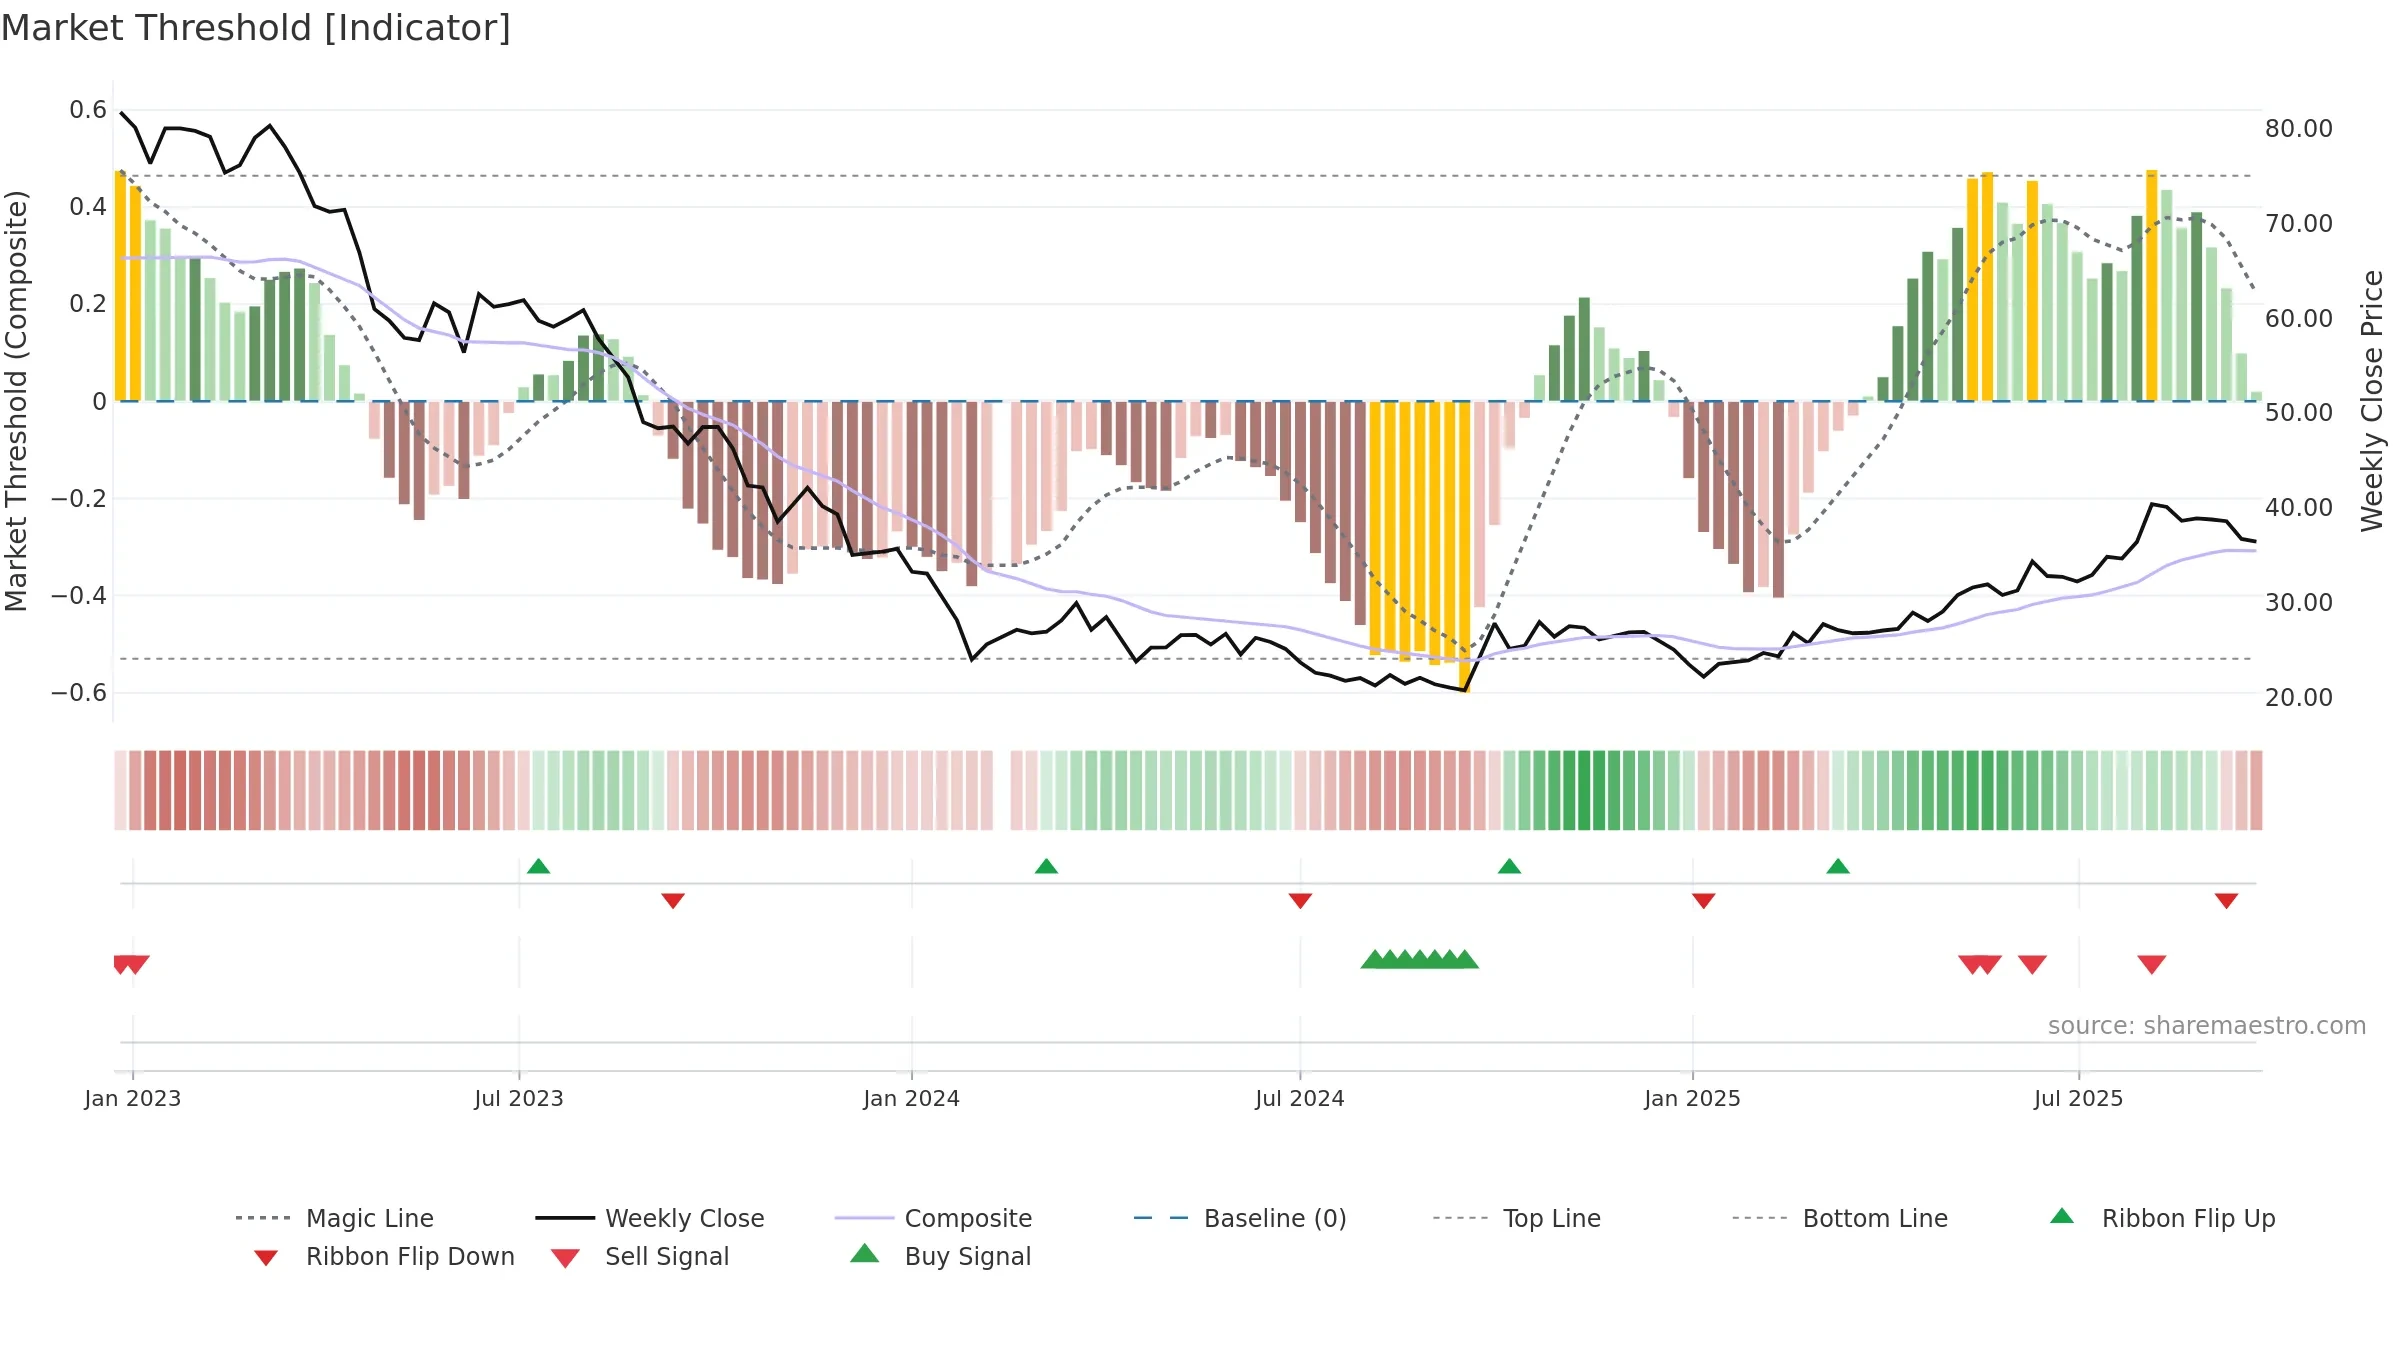Select the ribbon flip up marker near Mar 2025
The image size is (2400, 1350).
click(1838, 866)
